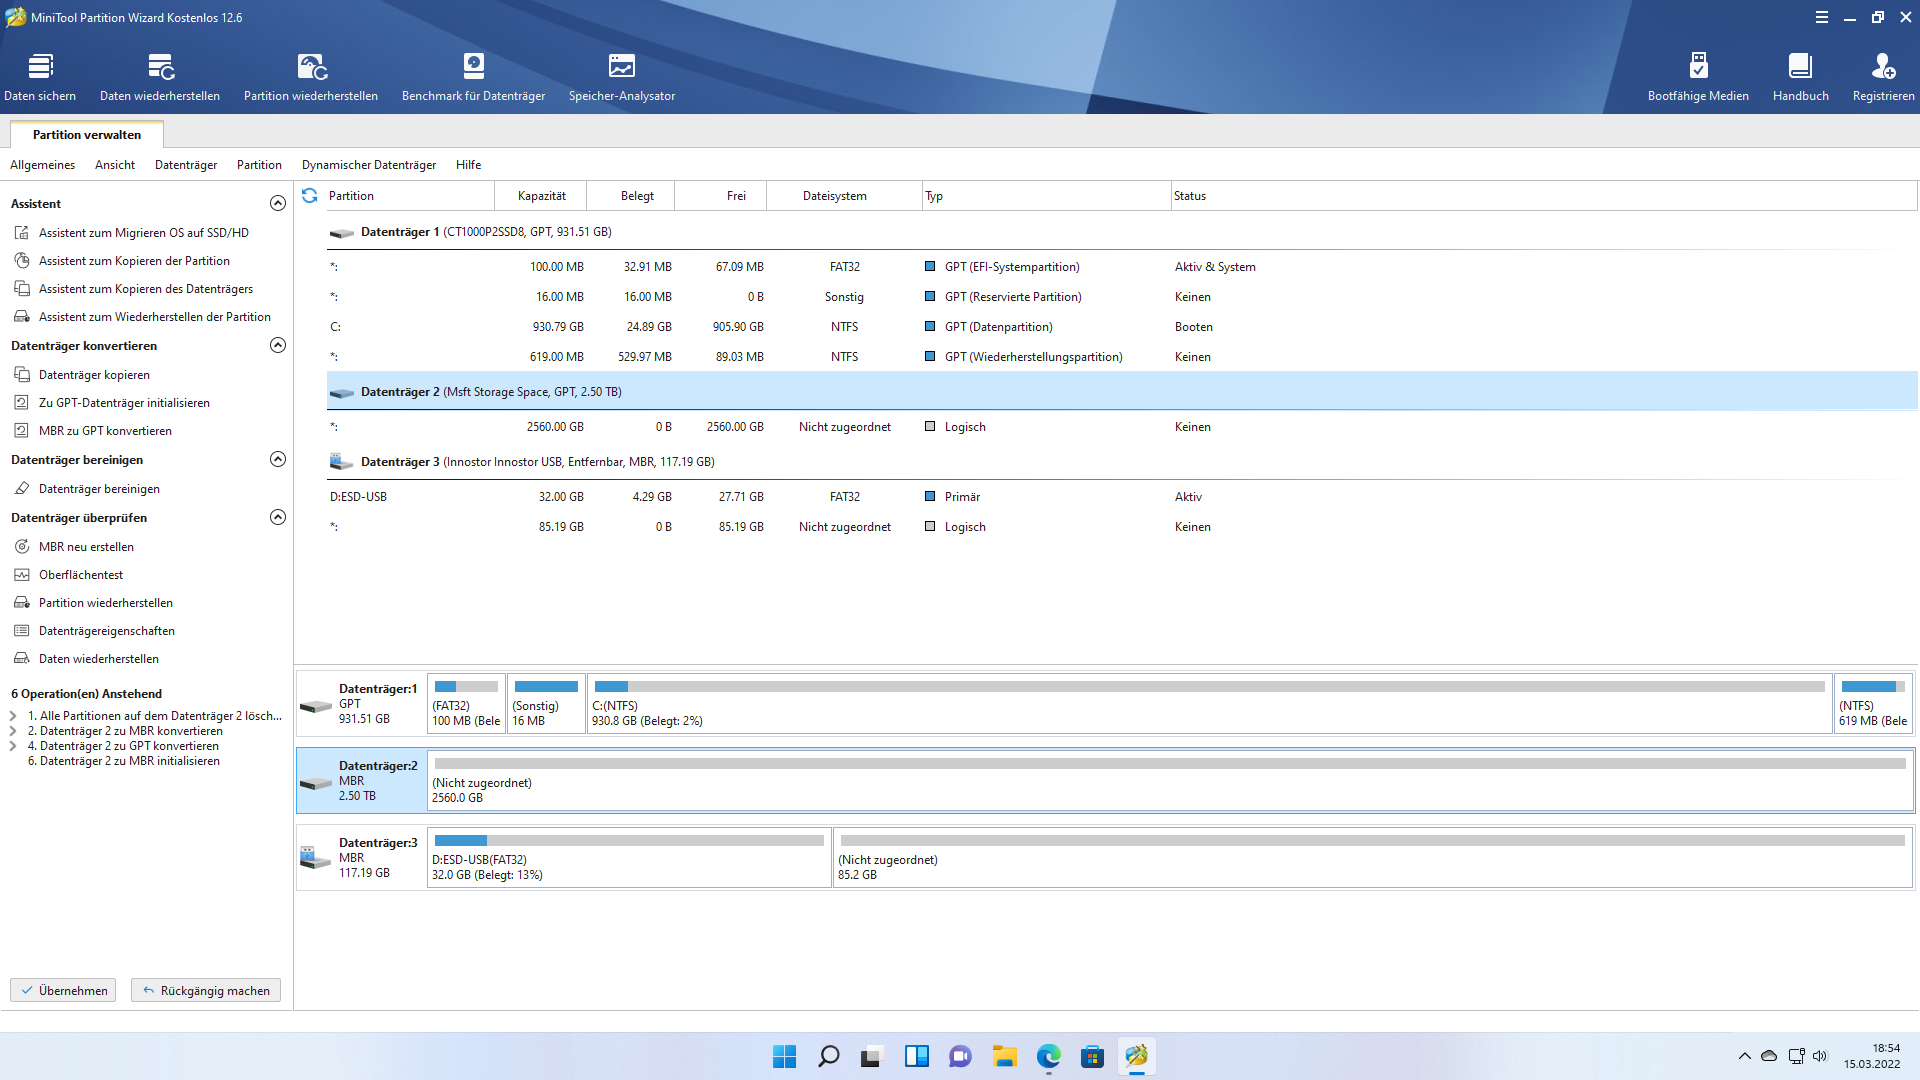Open Microsoft Edge from taskbar
1920x1080 pixels.
click(1049, 1056)
